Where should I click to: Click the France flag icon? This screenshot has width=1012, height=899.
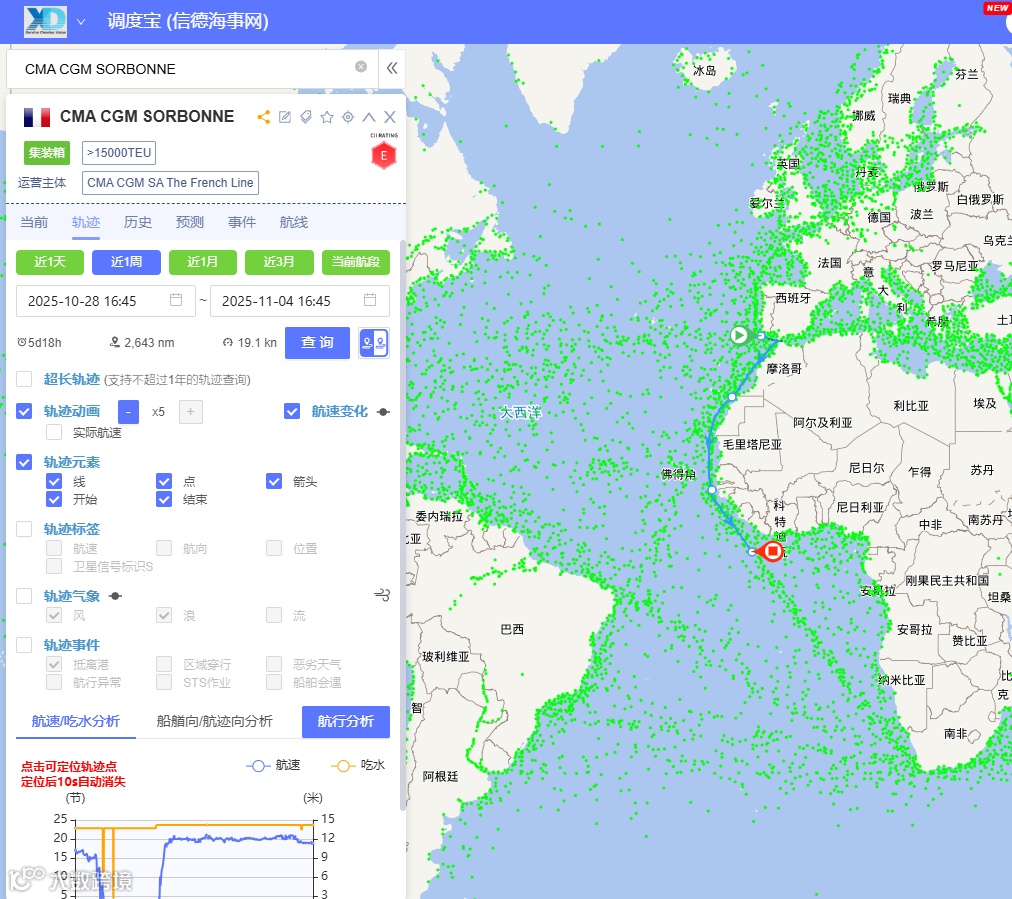(x=37, y=117)
